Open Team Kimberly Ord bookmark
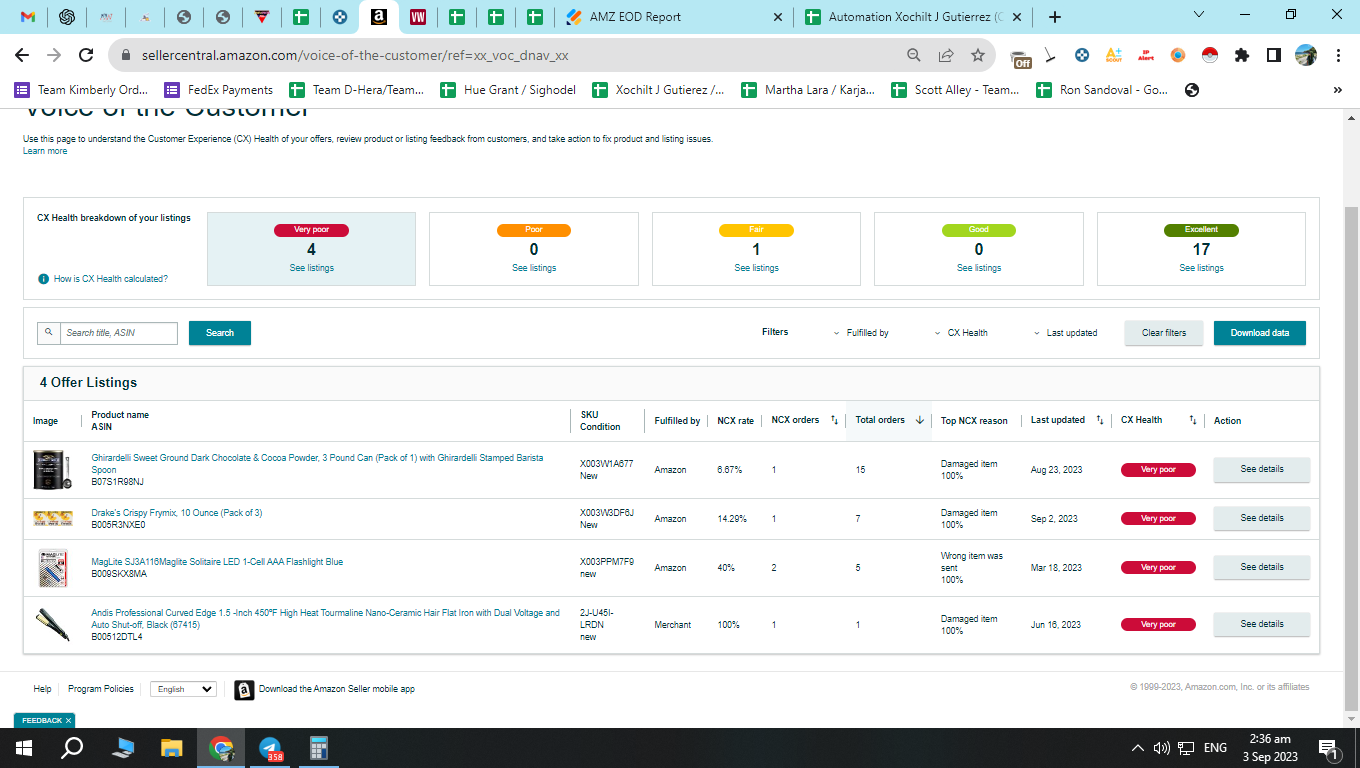This screenshot has height=768, width=1360. (x=82, y=90)
